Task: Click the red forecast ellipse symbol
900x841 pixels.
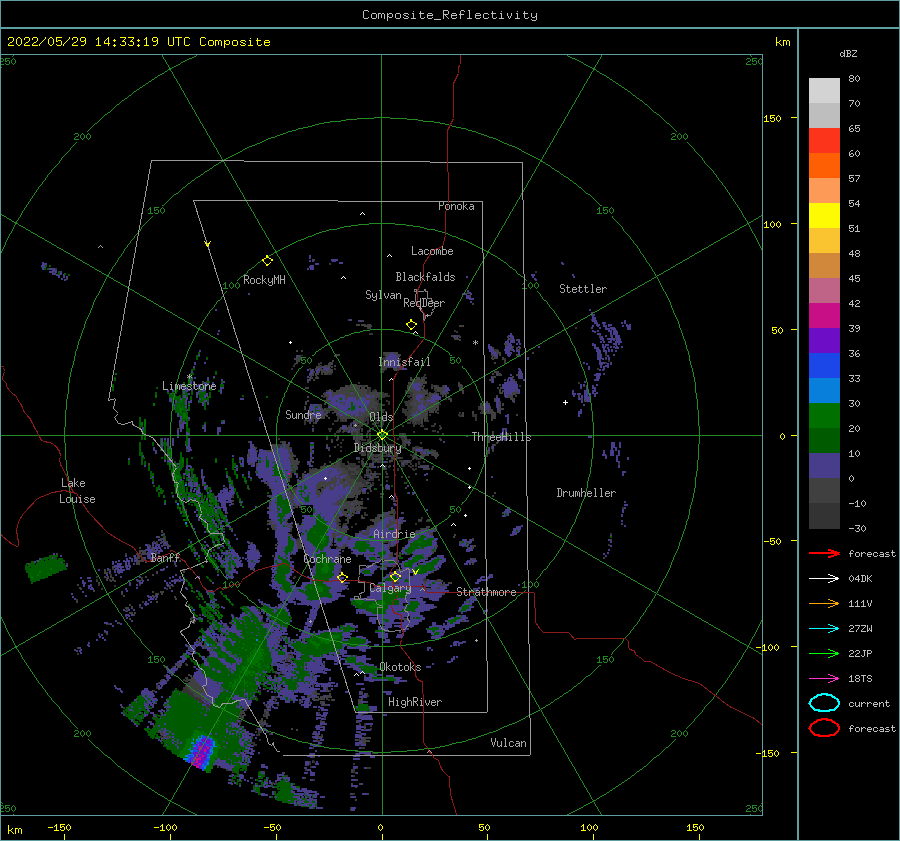Action: [x=824, y=728]
